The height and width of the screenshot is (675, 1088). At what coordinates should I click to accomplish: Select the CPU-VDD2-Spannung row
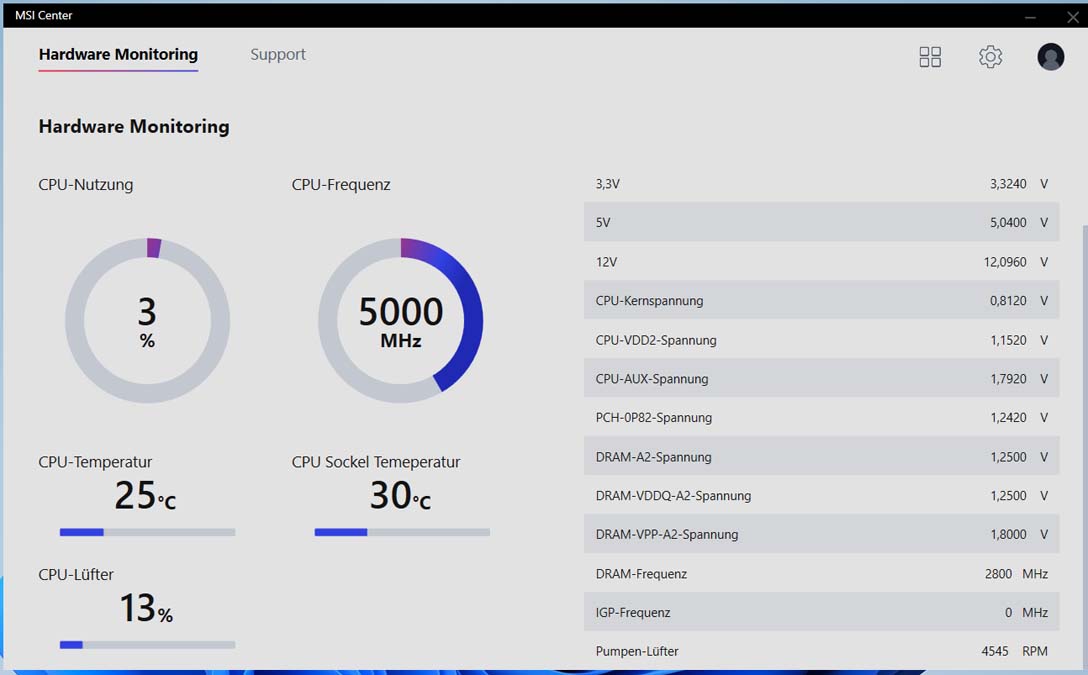[822, 340]
